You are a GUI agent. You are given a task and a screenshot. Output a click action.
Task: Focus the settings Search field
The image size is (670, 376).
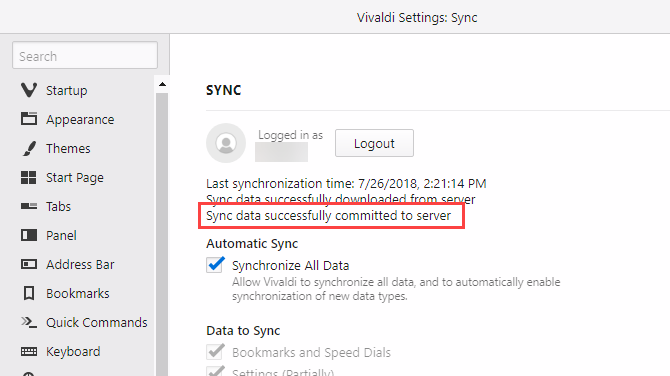[x=85, y=55]
